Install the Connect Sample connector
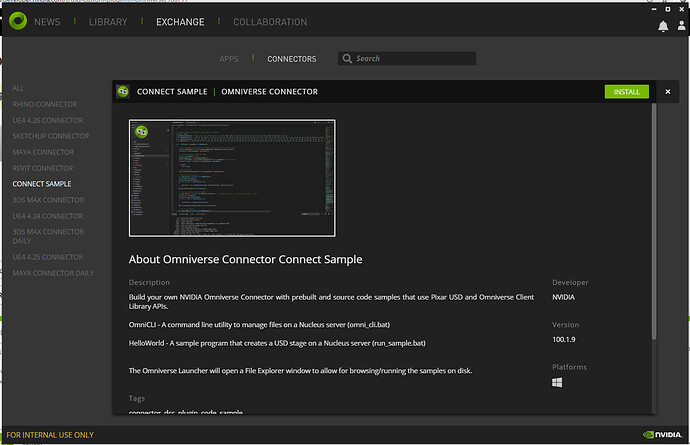This screenshot has width=690, height=445. [x=627, y=92]
